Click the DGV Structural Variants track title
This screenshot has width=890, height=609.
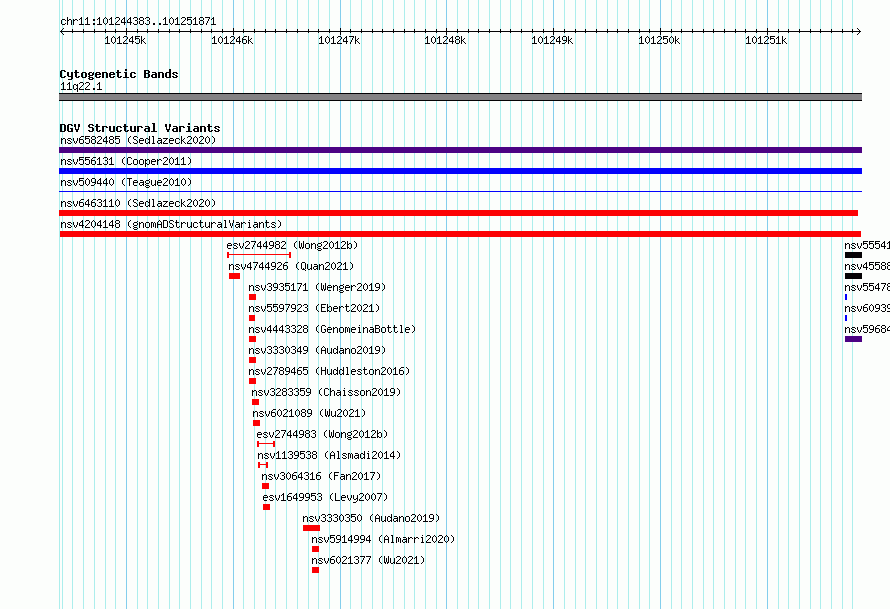point(140,128)
